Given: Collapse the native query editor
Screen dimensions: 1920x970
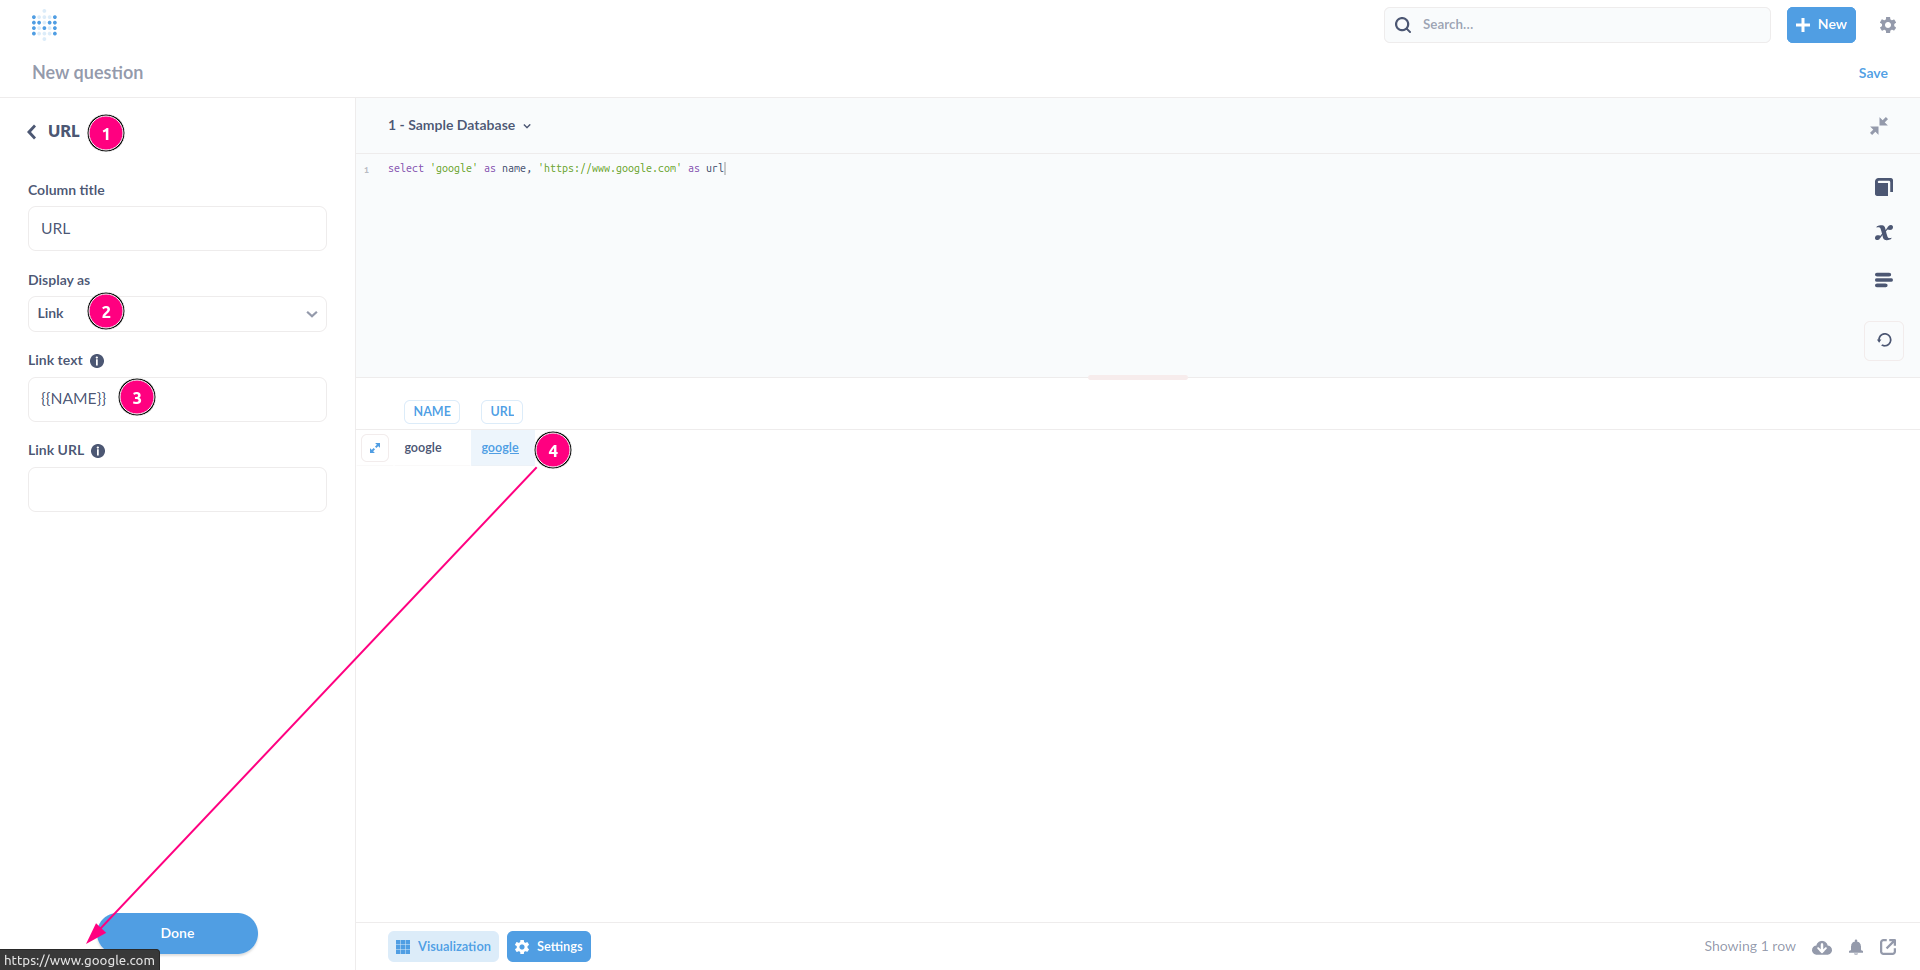Looking at the screenshot, I should tap(1880, 126).
